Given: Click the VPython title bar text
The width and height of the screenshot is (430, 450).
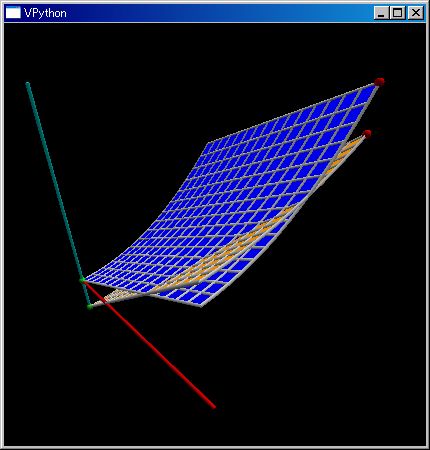Looking at the screenshot, I should pyautogui.click(x=45, y=13).
